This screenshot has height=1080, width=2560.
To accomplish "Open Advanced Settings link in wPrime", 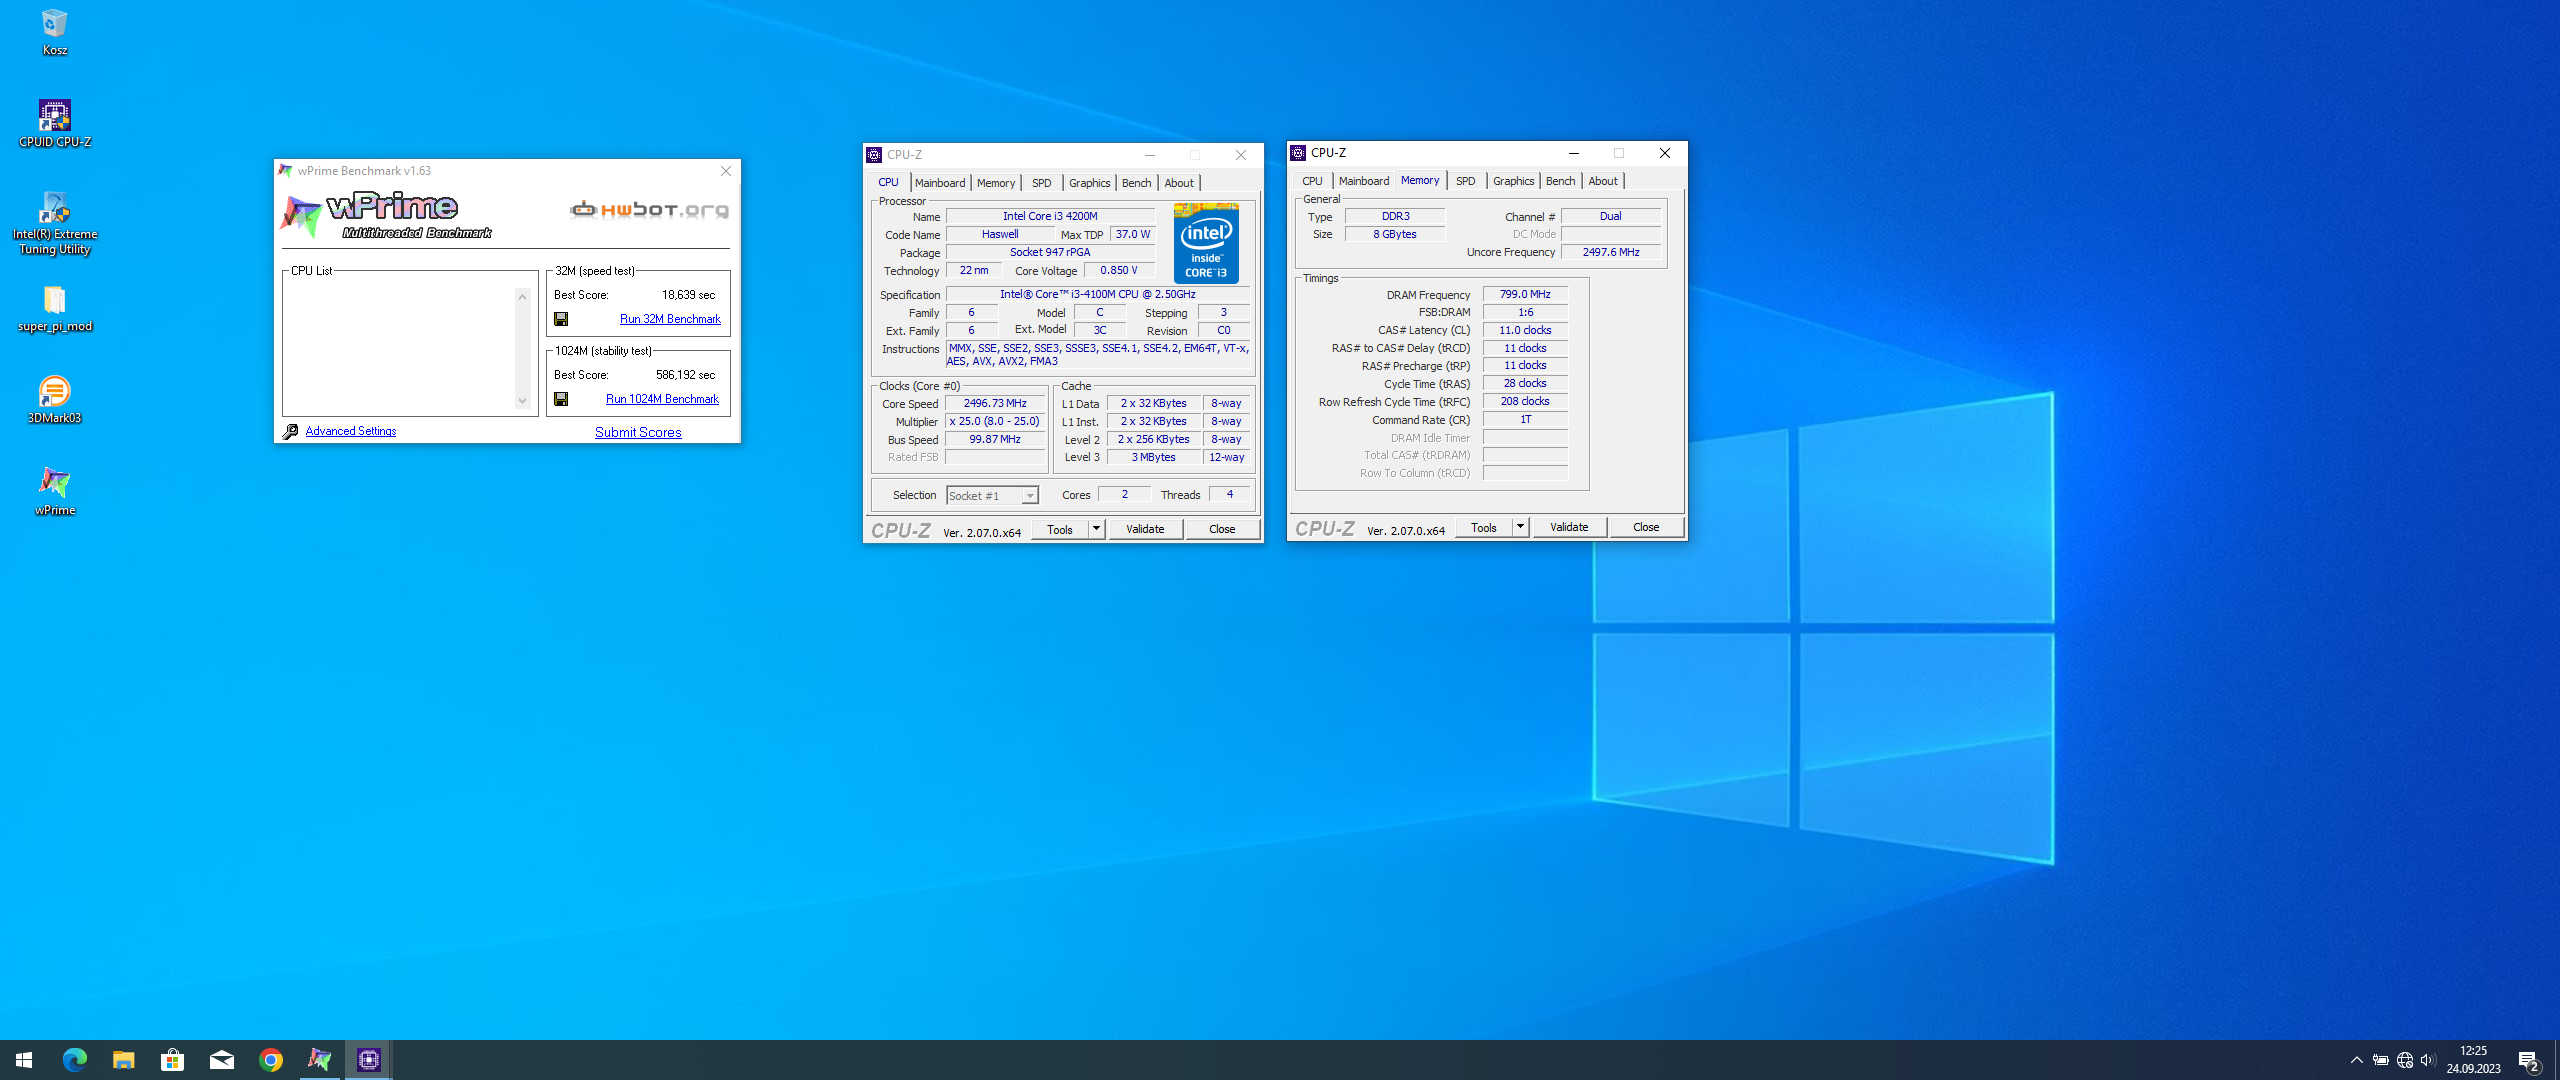I will click(x=351, y=431).
